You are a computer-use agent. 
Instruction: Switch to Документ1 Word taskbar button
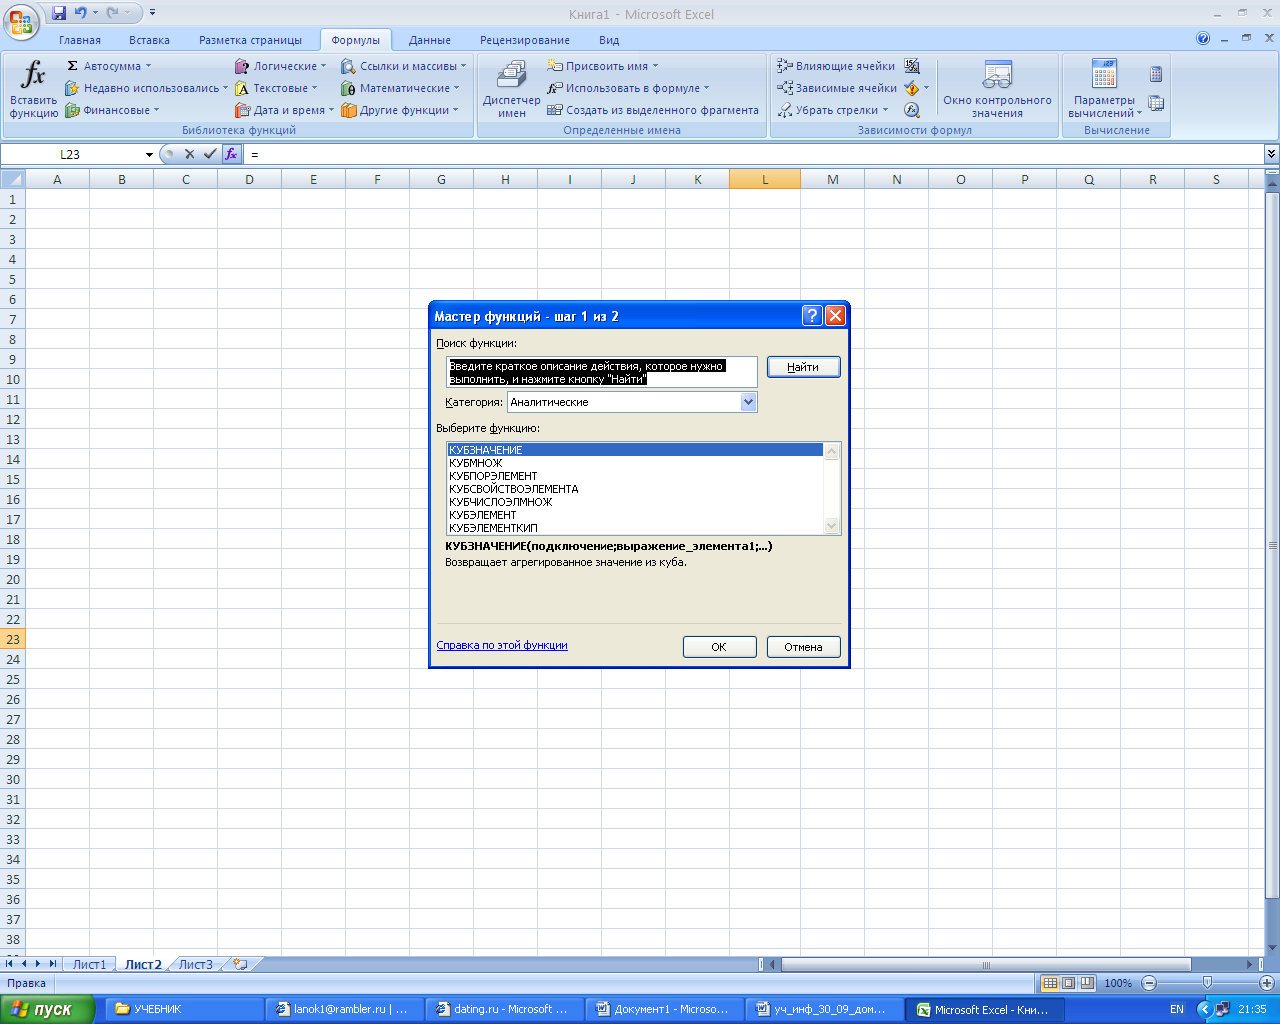(x=664, y=1009)
